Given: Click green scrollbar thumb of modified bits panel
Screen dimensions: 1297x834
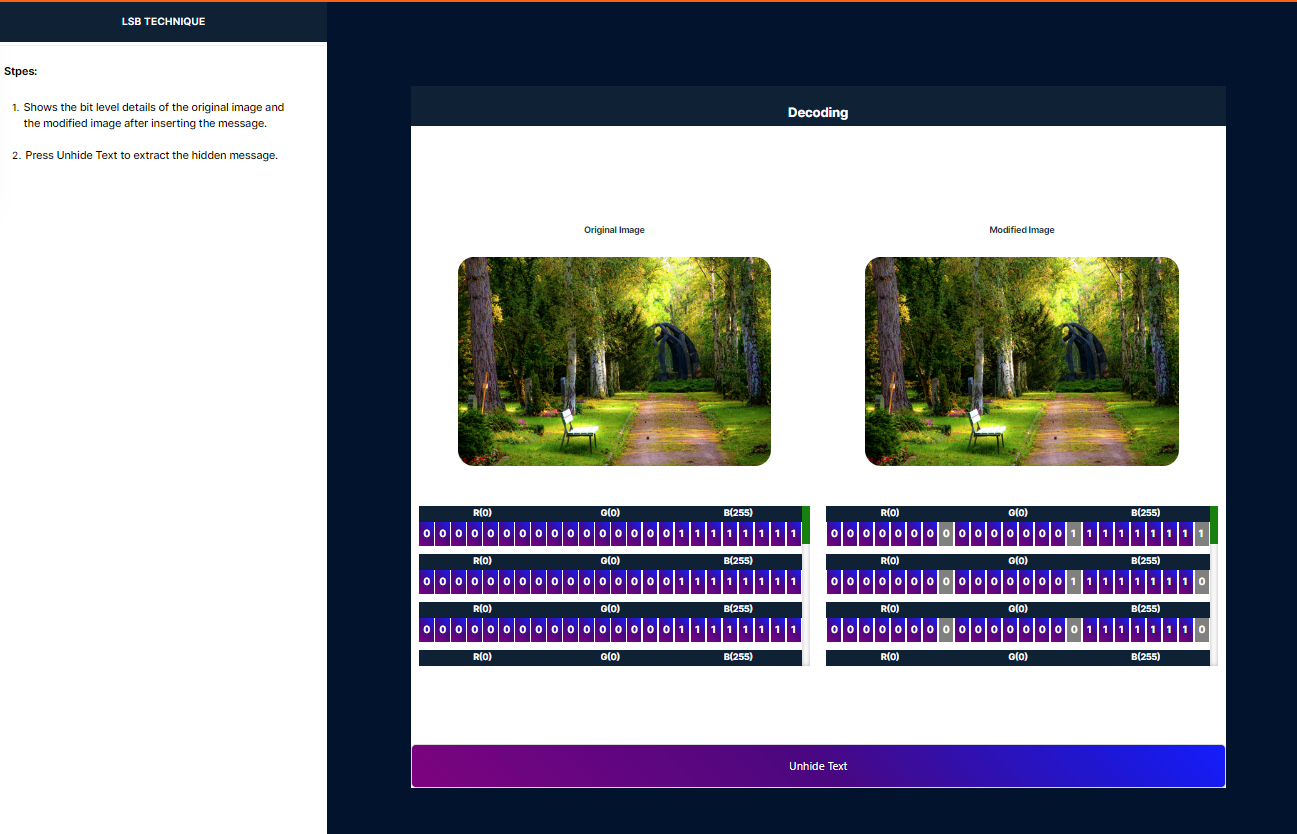Looking at the screenshot, I should [1214, 525].
